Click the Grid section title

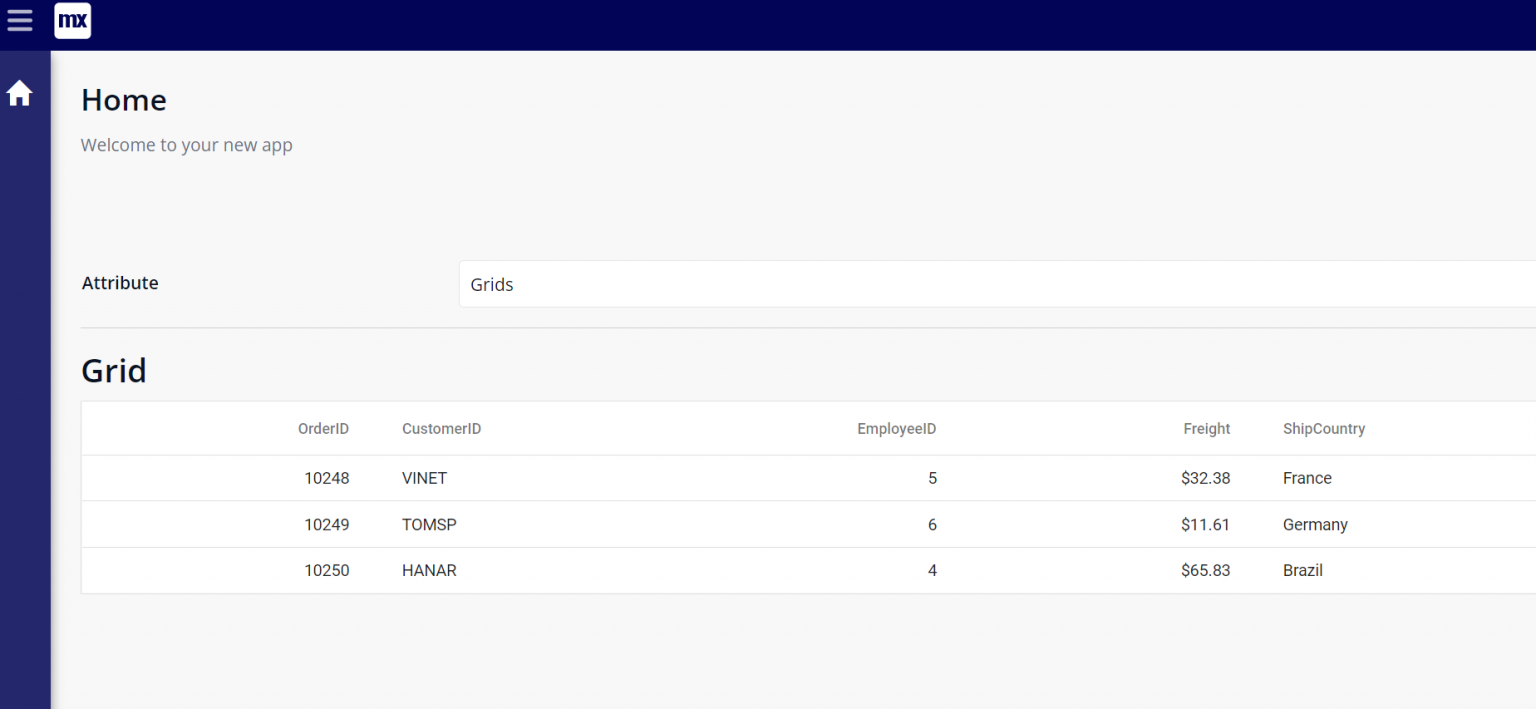click(x=113, y=370)
